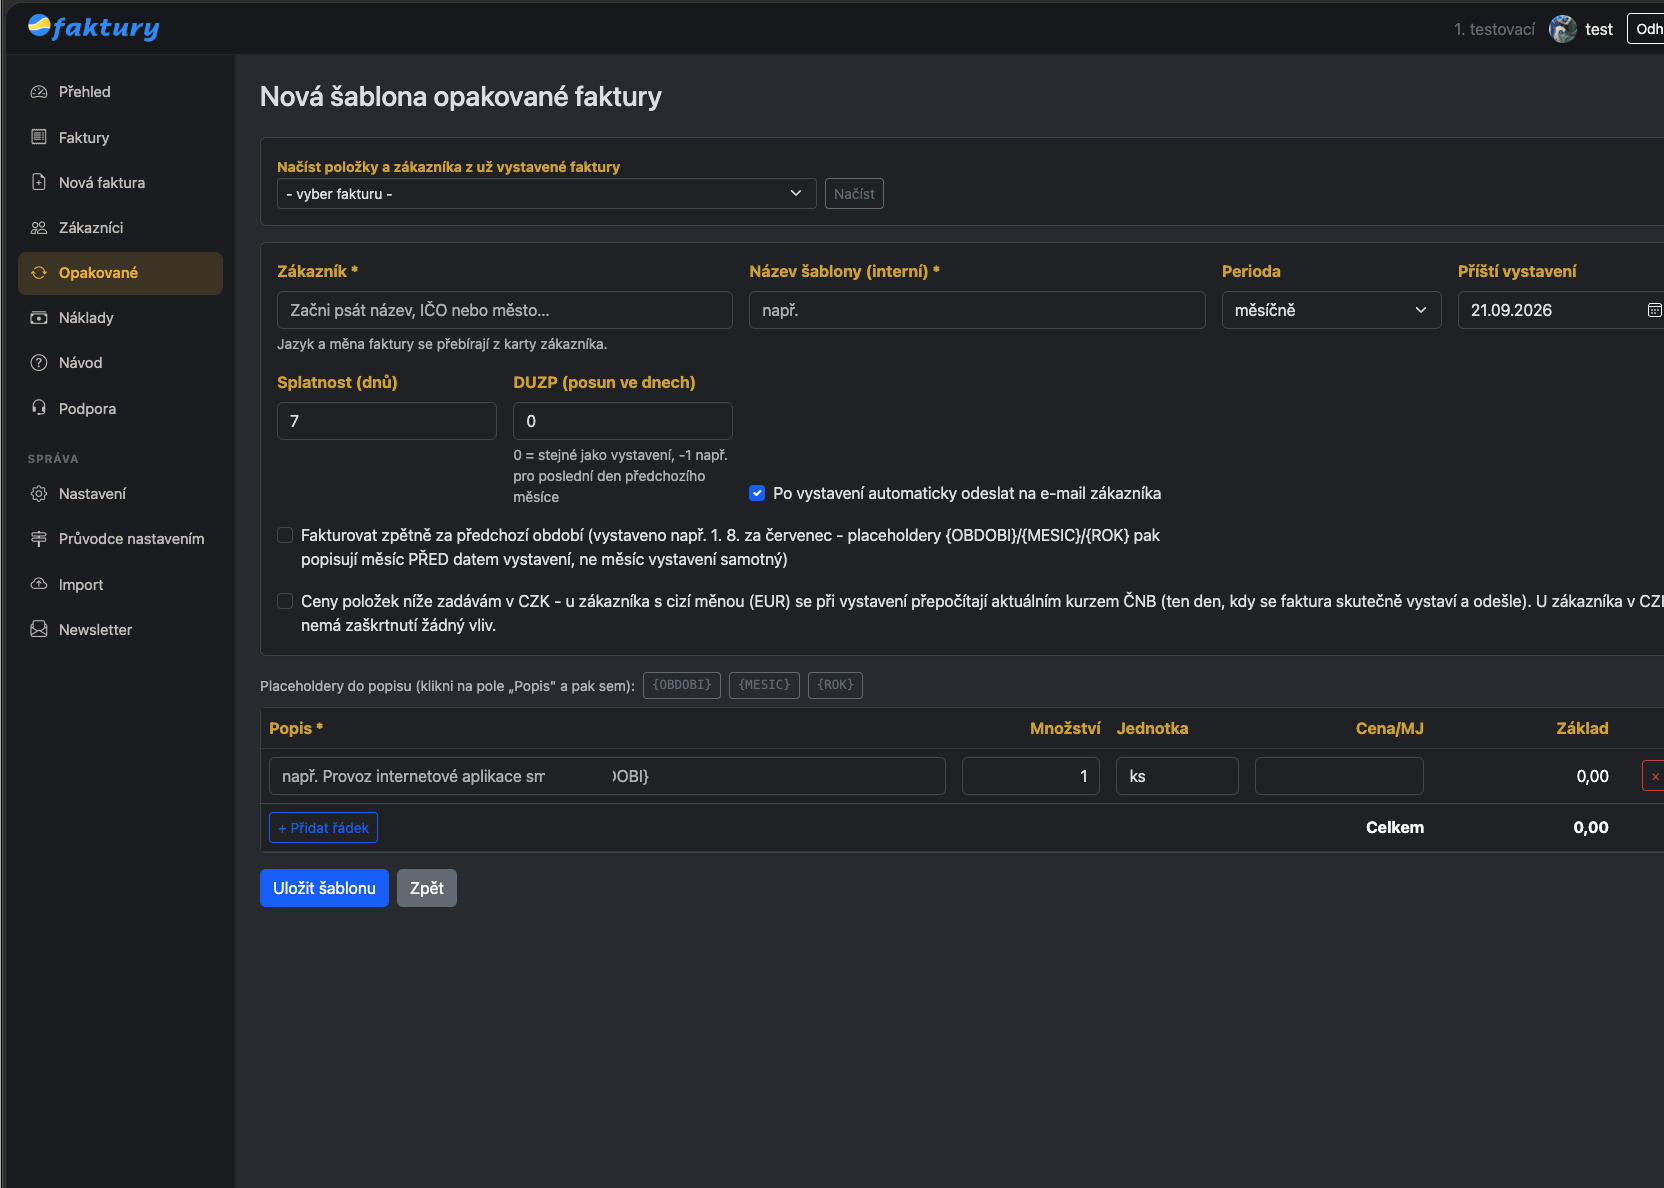The image size is (1664, 1188).
Task: Focus the Zákazník search field
Action: point(505,310)
